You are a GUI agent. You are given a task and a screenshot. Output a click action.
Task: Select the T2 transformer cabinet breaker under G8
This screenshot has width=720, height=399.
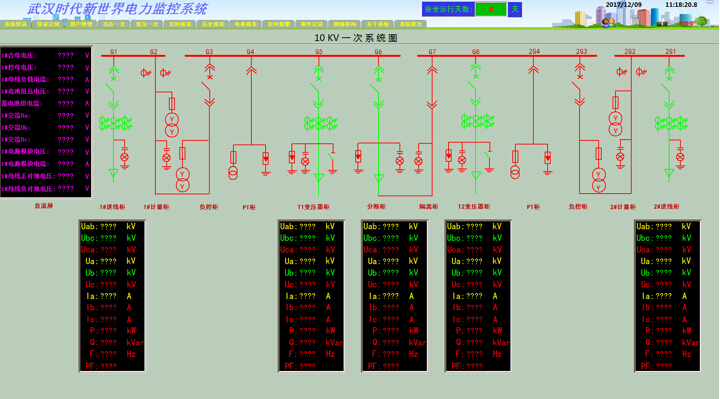tap(473, 87)
